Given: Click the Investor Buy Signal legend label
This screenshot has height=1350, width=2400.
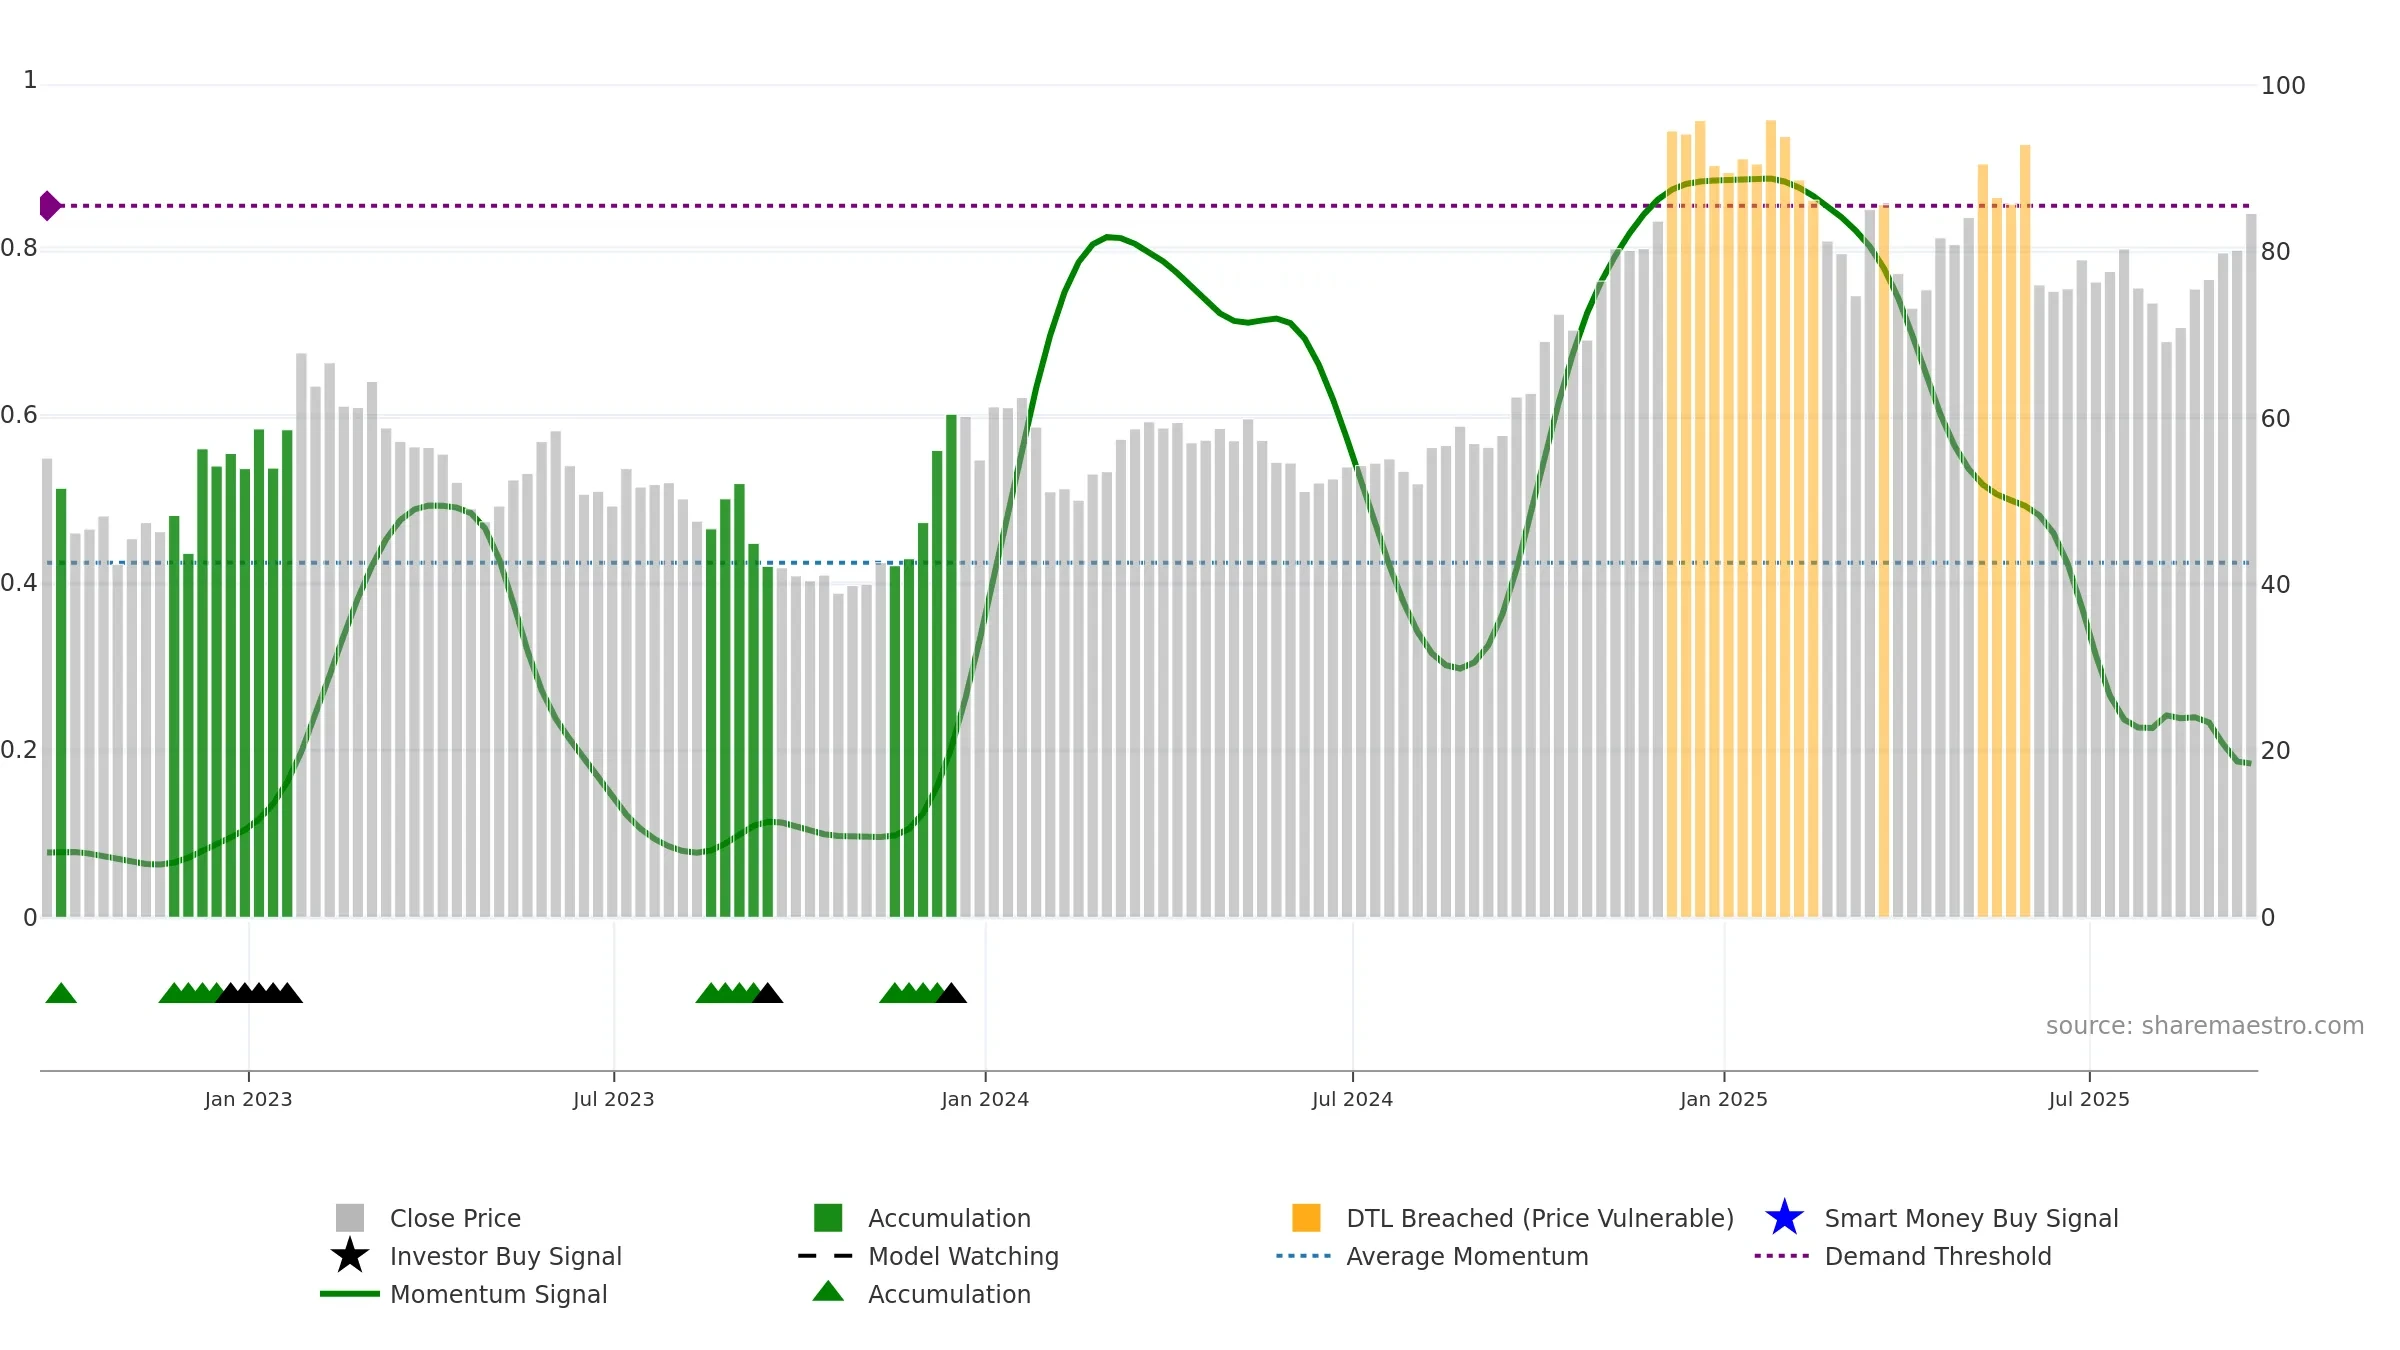Looking at the screenshot, I should point(506,1256).
